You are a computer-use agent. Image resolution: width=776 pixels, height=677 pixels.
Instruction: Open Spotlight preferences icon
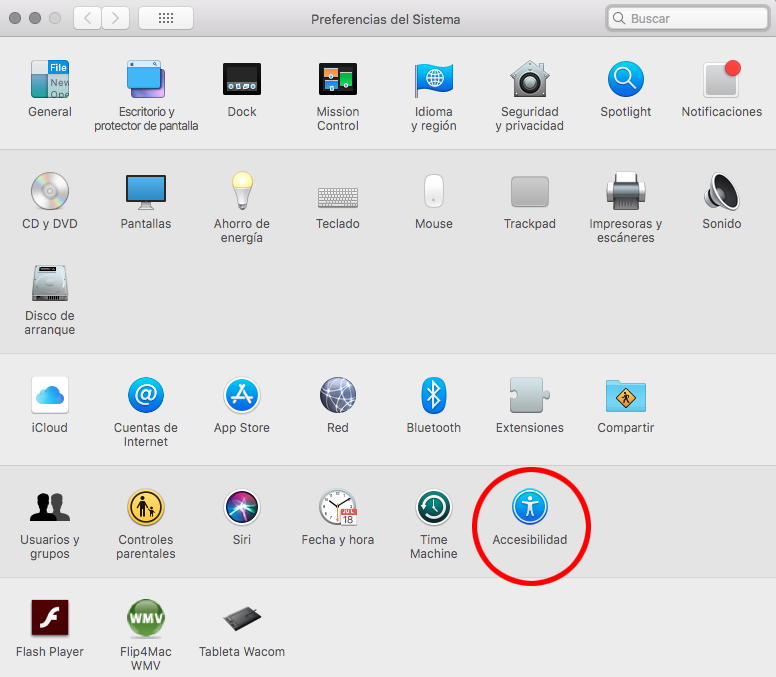626,79
